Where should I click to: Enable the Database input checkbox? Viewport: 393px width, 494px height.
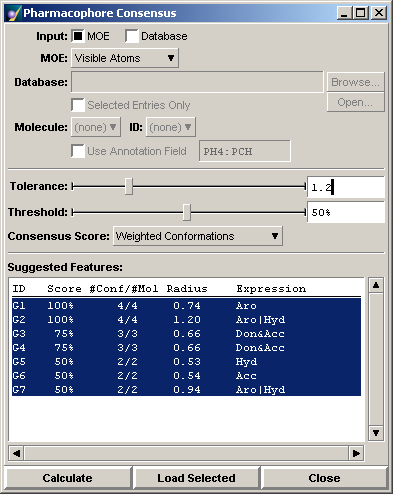[x=132, y=36]
